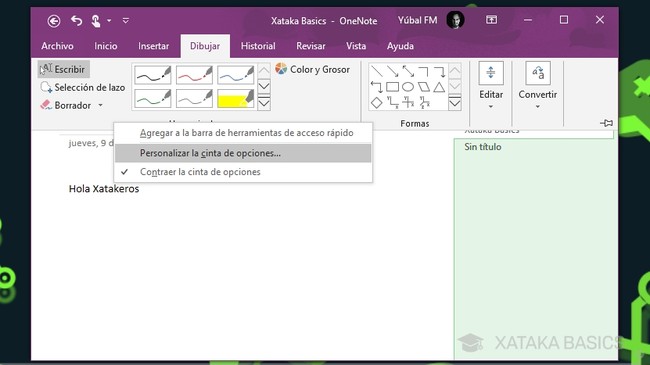The width and height of the screenshot is (650, 365).
Task: Choose the yellow highlighter
Action: click(235, 99)
